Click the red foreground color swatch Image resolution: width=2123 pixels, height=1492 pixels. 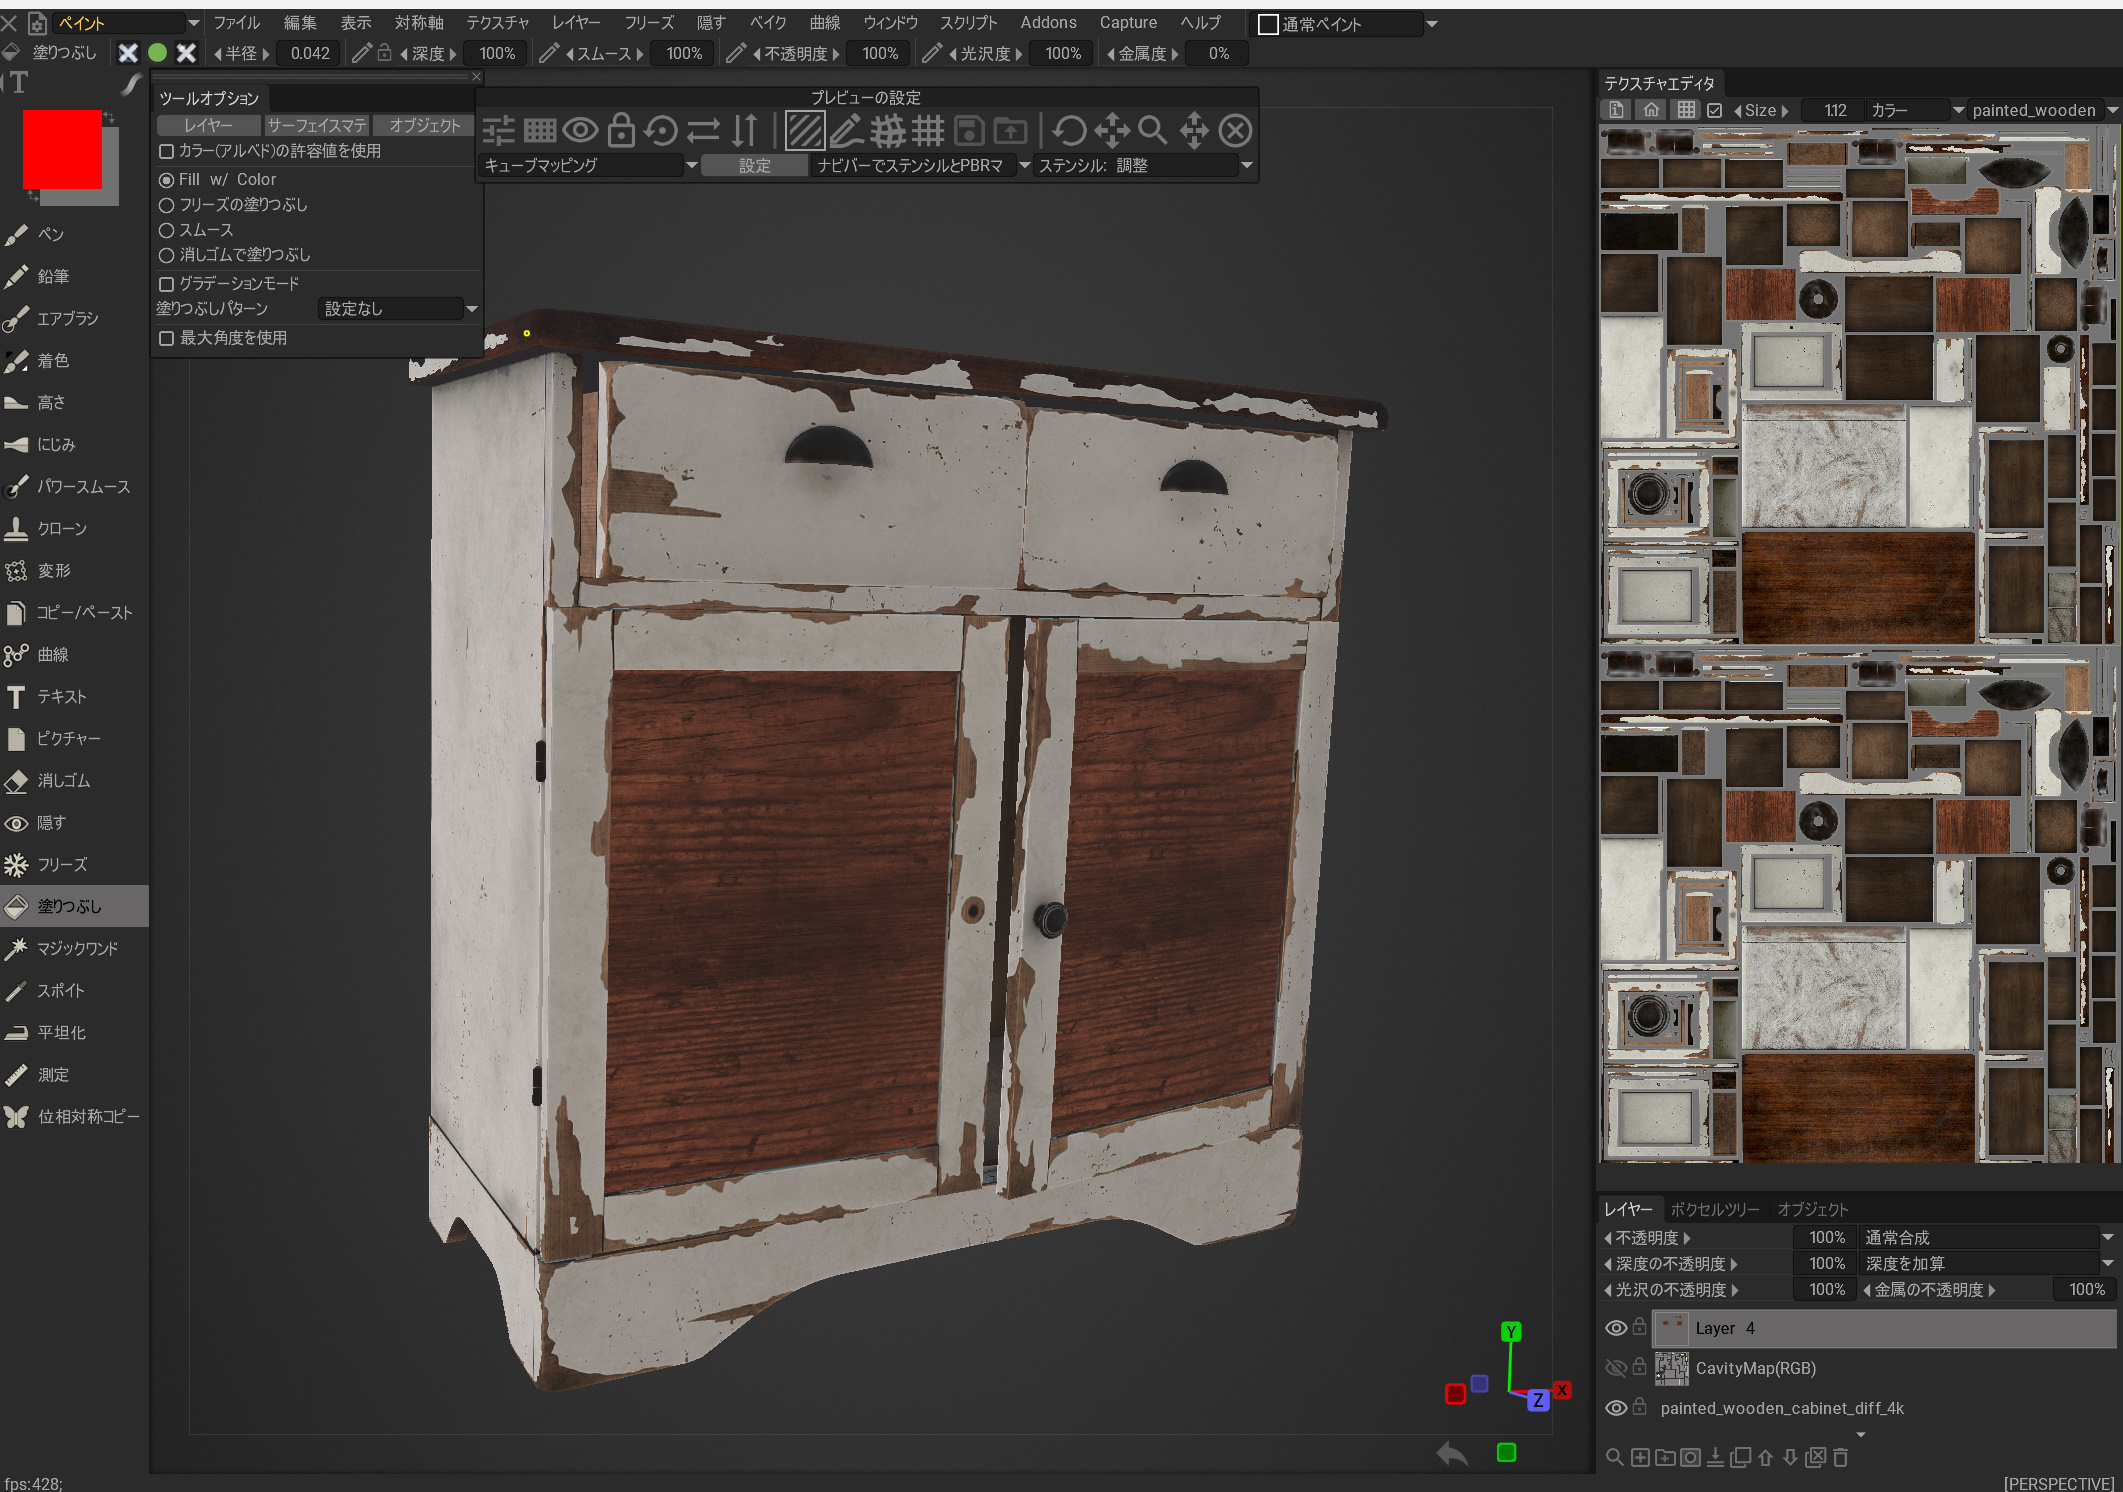pos(62,149)
